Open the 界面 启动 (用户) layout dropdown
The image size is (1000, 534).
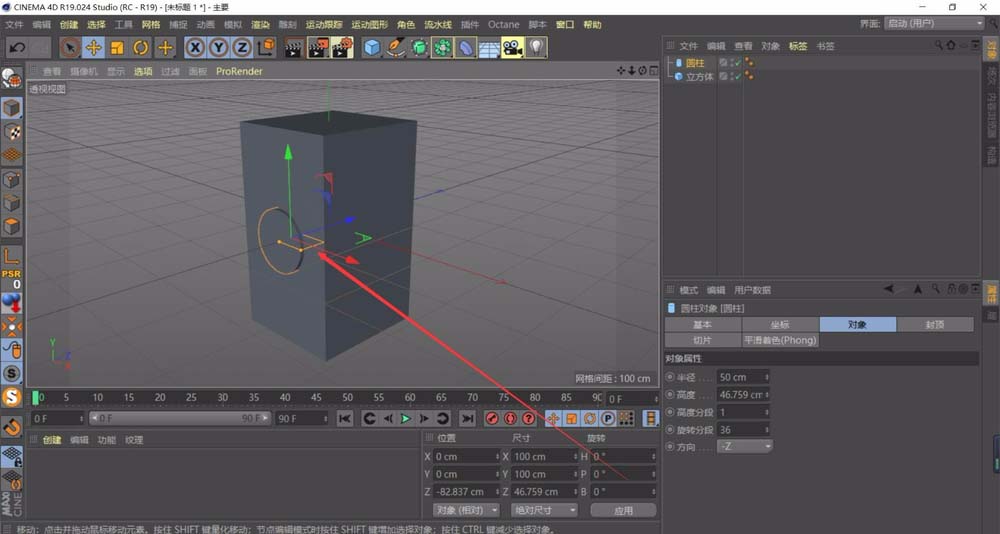pyautogui.click(x=935, y=24)
